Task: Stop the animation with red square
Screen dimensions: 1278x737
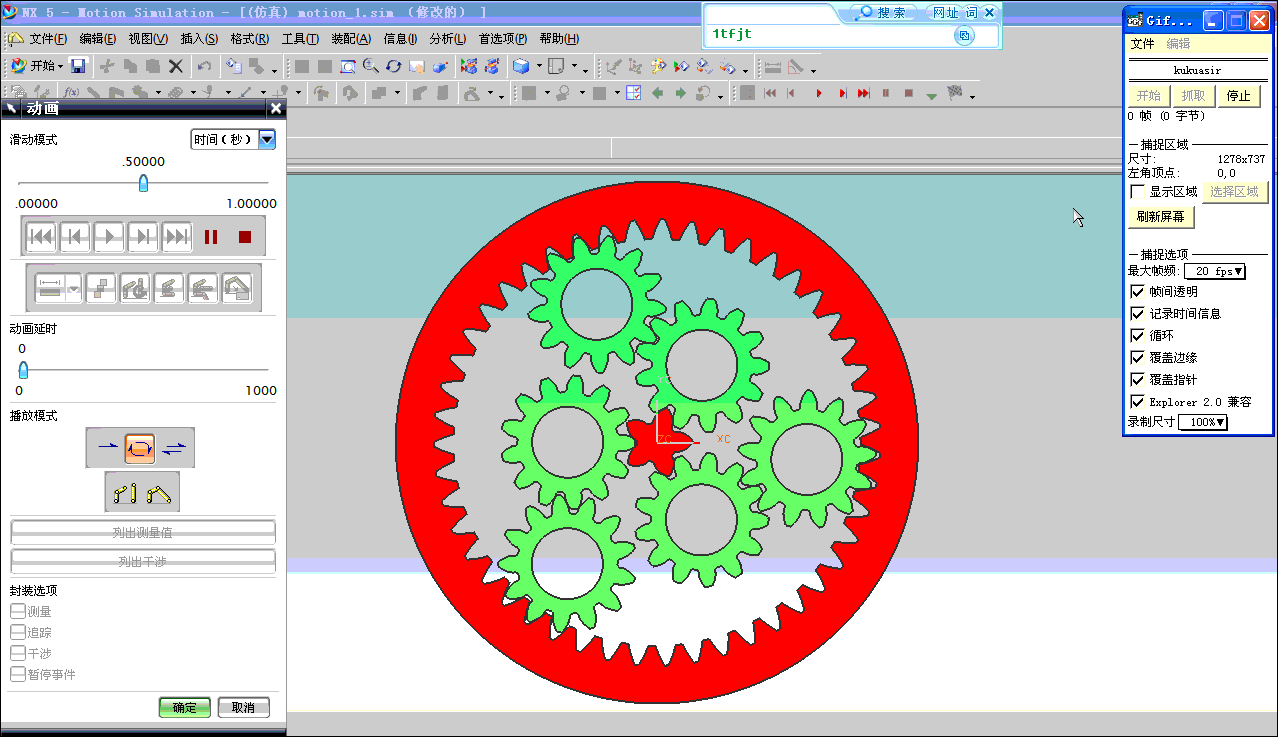Action: point(245,237)
